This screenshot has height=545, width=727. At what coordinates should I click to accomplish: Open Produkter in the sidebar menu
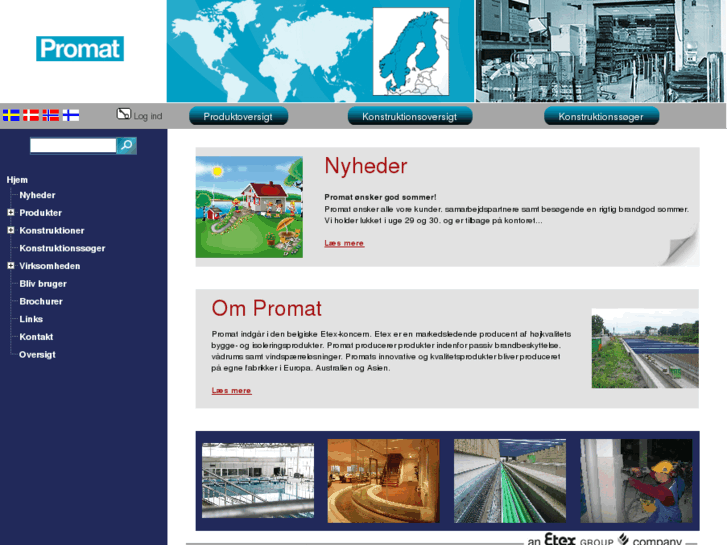click(40, 213)
